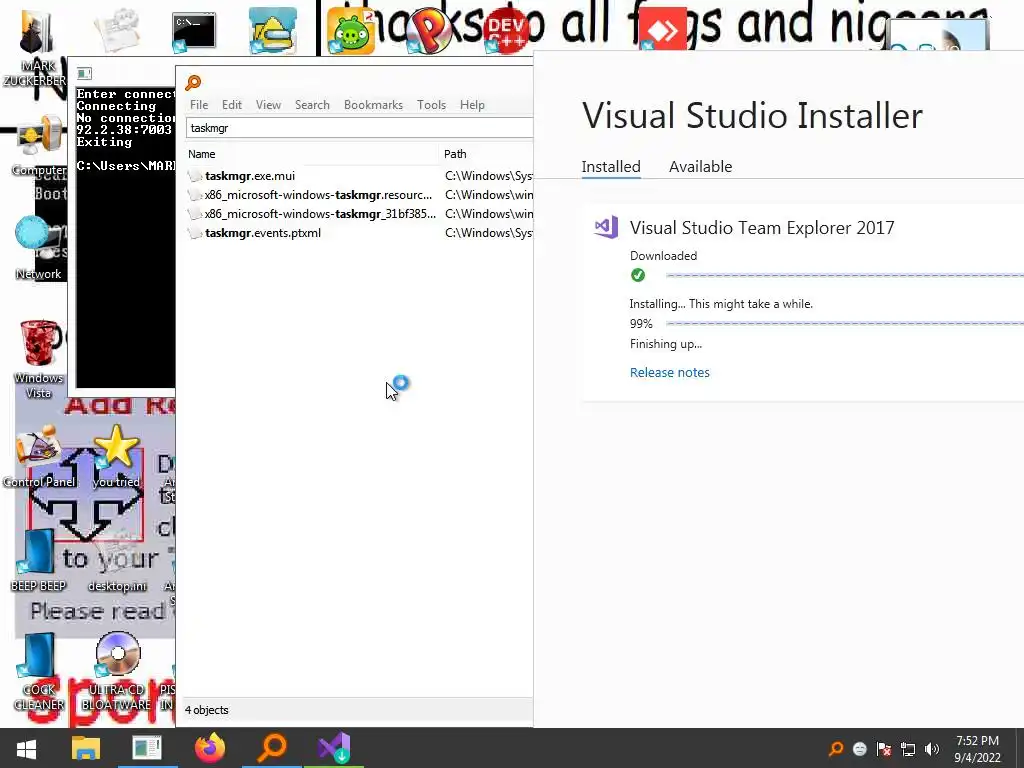Open Visual Studio Installer taskbar icon
This screenshot has height=768, width=1024.
click(334, 748)
